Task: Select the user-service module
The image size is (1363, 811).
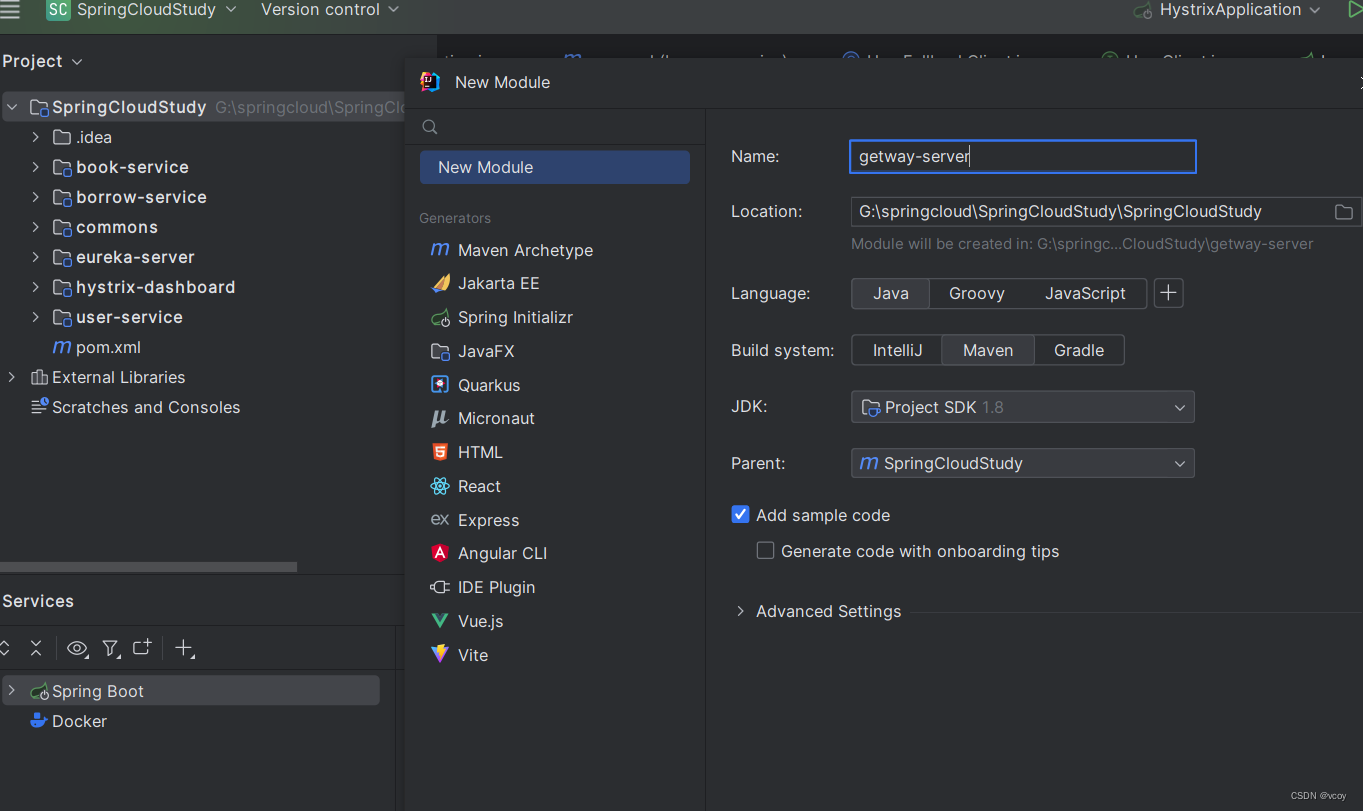Action: [x=129, y=317]
